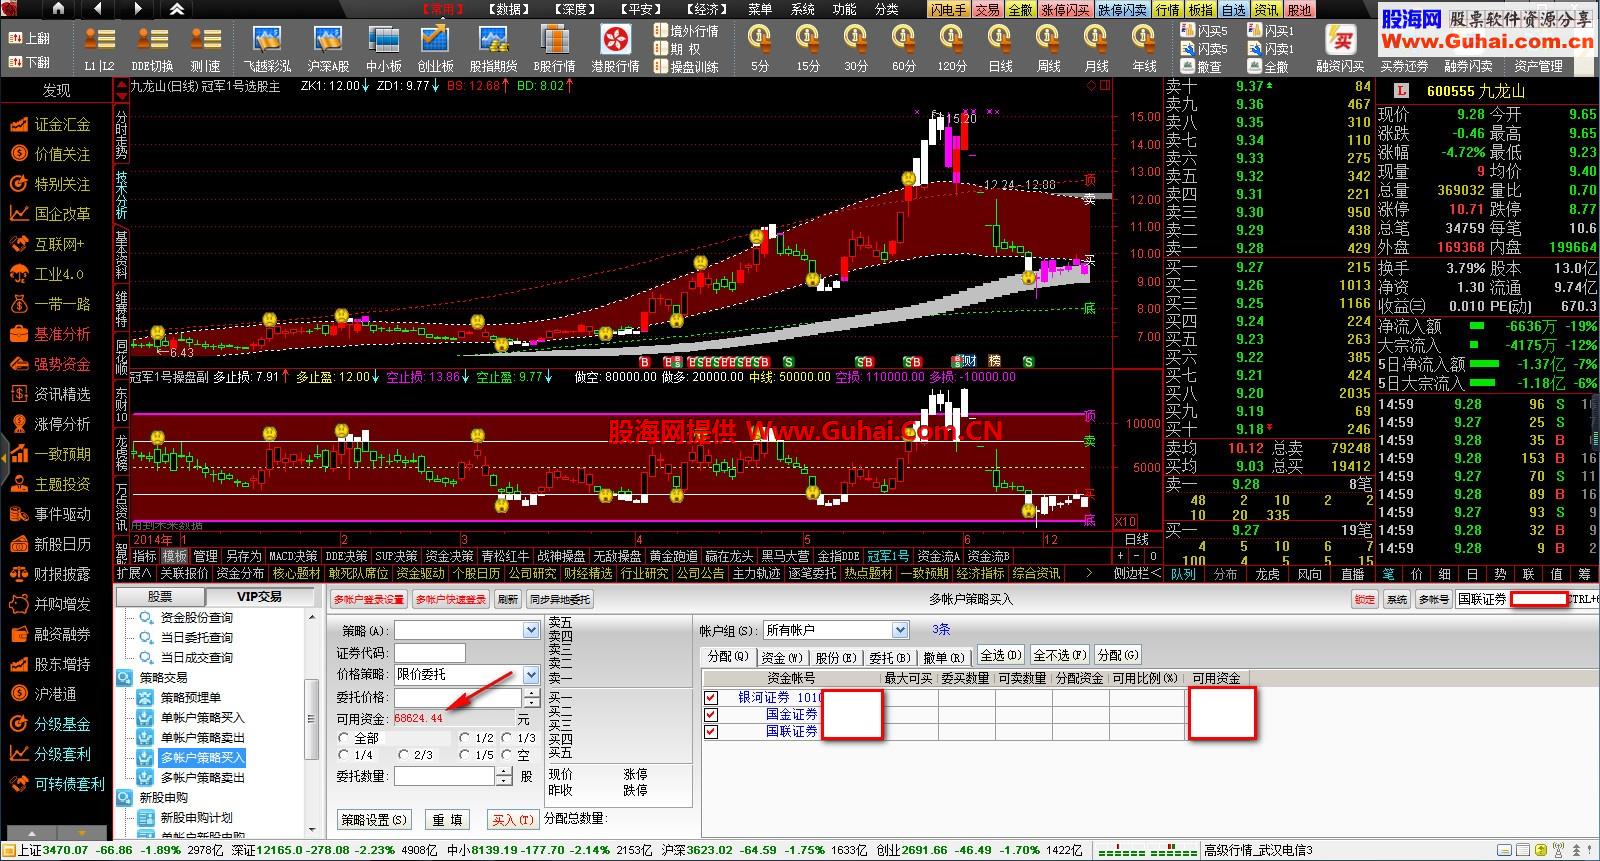Open the 创业板 board icon
Viewport: 1600px width, 861px height.
point(435,48)
